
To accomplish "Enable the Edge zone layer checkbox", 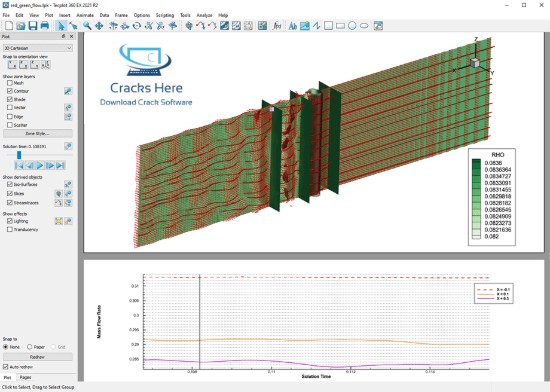I will pyautogui.click(x=9, y=116).
